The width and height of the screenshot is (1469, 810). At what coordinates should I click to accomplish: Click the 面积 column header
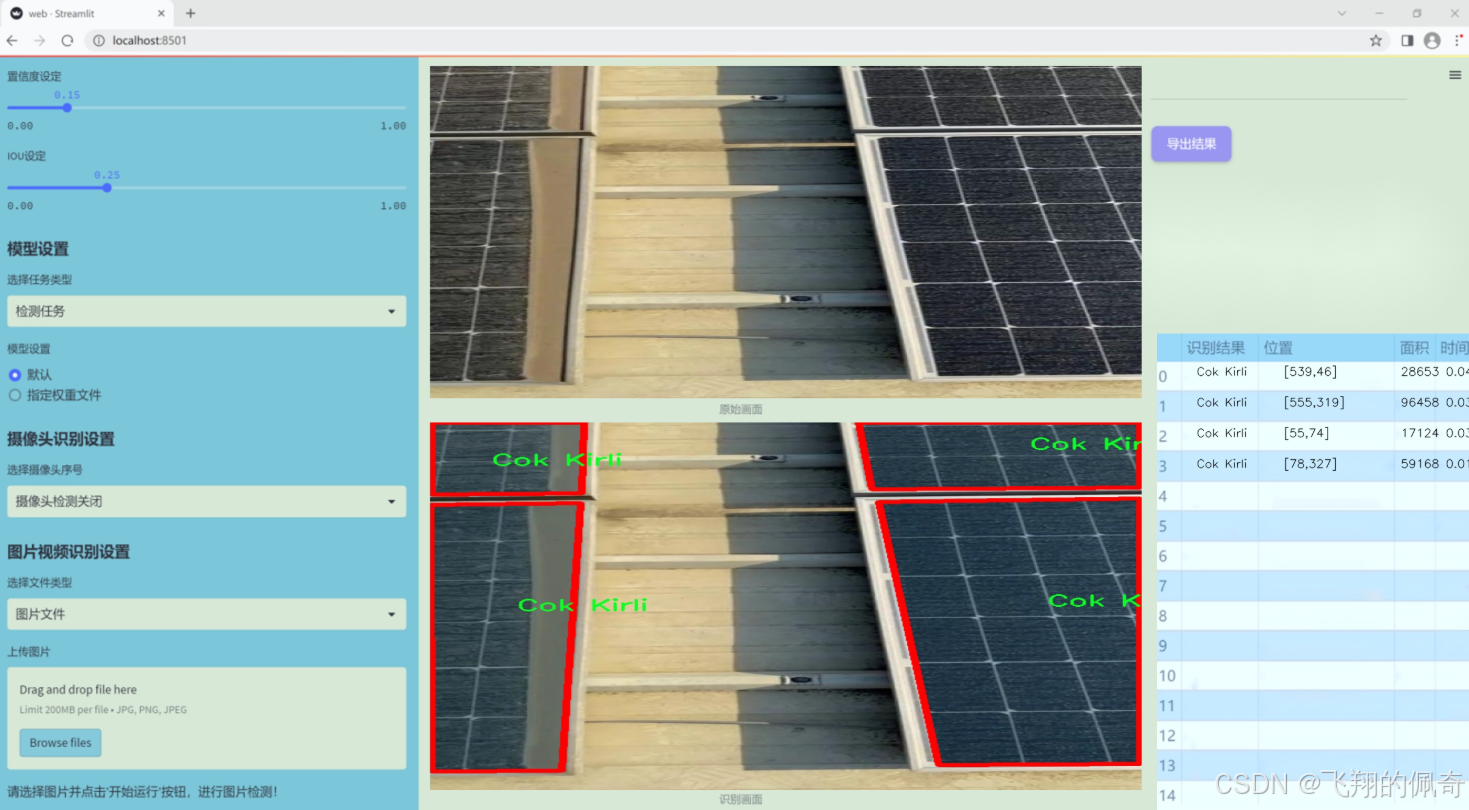tap(1414, 348)
